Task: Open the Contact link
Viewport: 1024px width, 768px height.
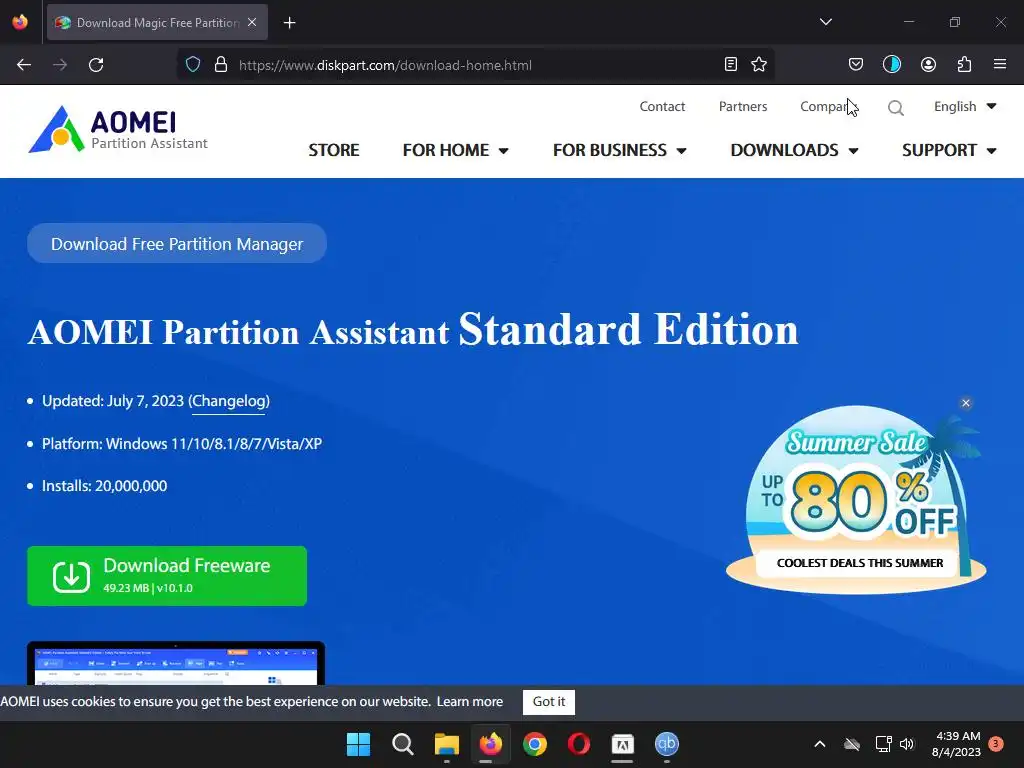Action: pos(662,106)
